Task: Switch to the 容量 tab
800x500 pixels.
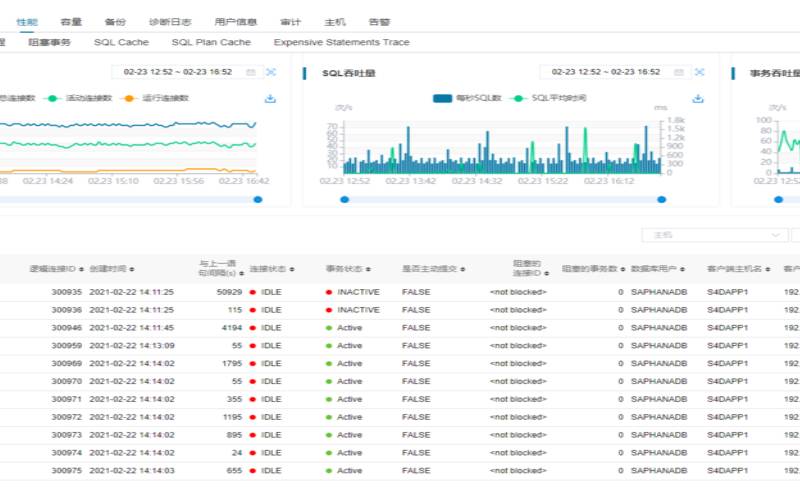Action: (x=71, y=22)
